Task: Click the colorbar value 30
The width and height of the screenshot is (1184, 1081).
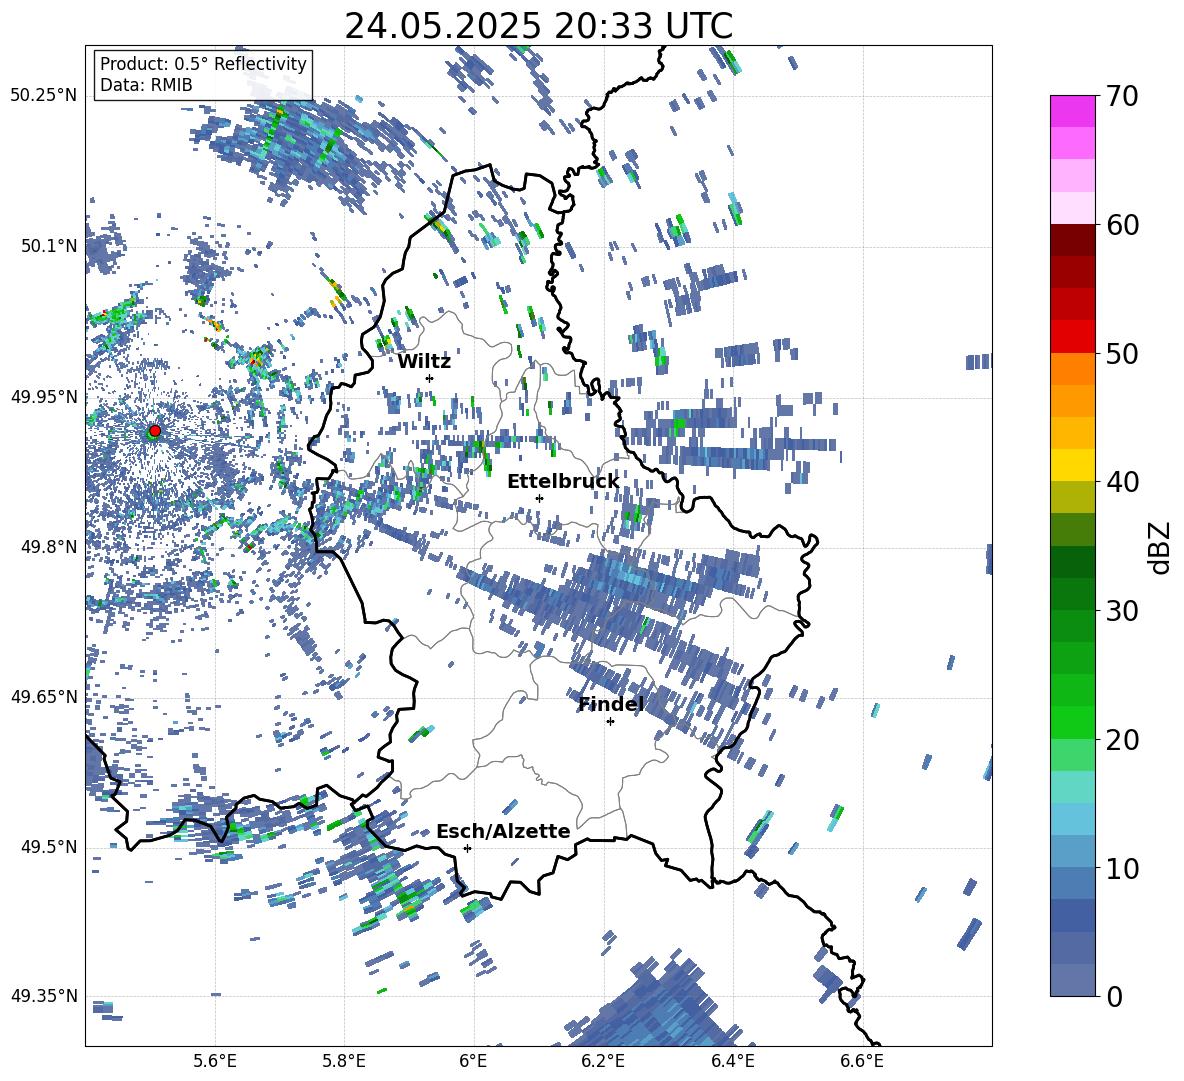Action: tap(1121, 610)
